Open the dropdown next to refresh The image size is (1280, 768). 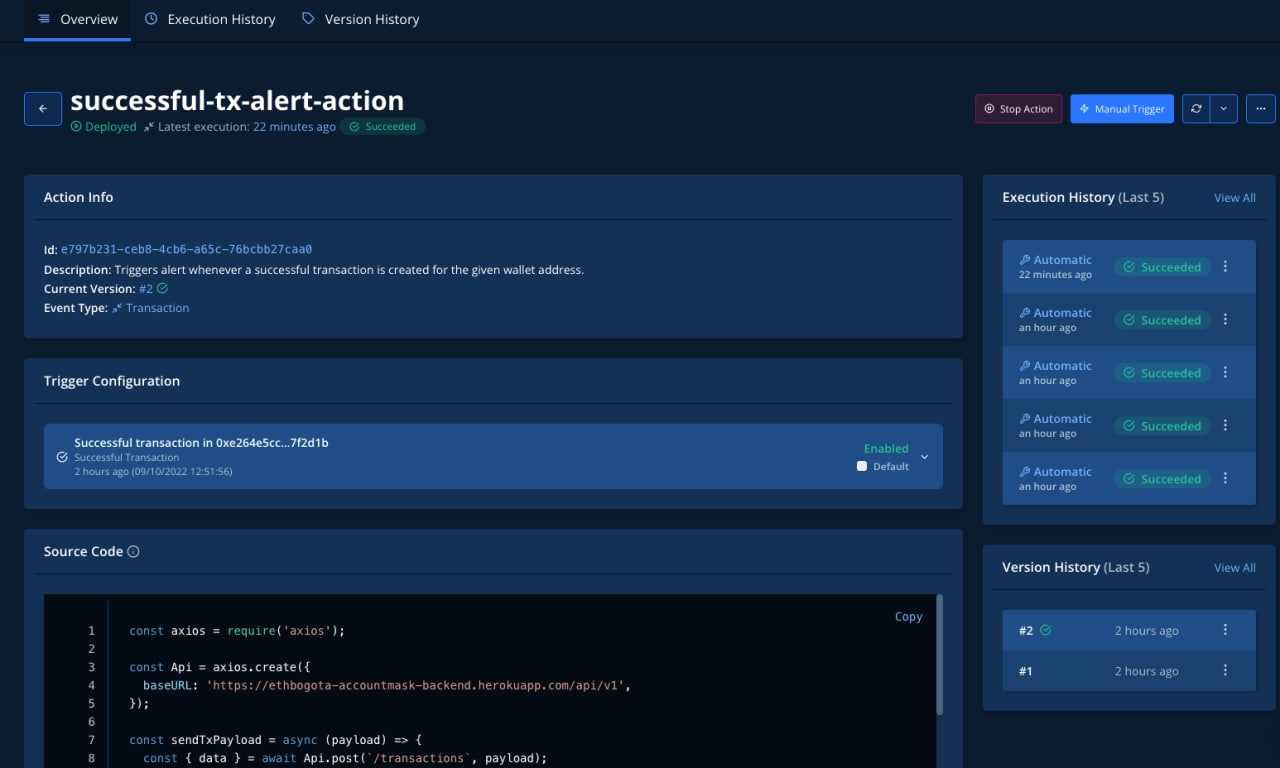coord(1224,109)
